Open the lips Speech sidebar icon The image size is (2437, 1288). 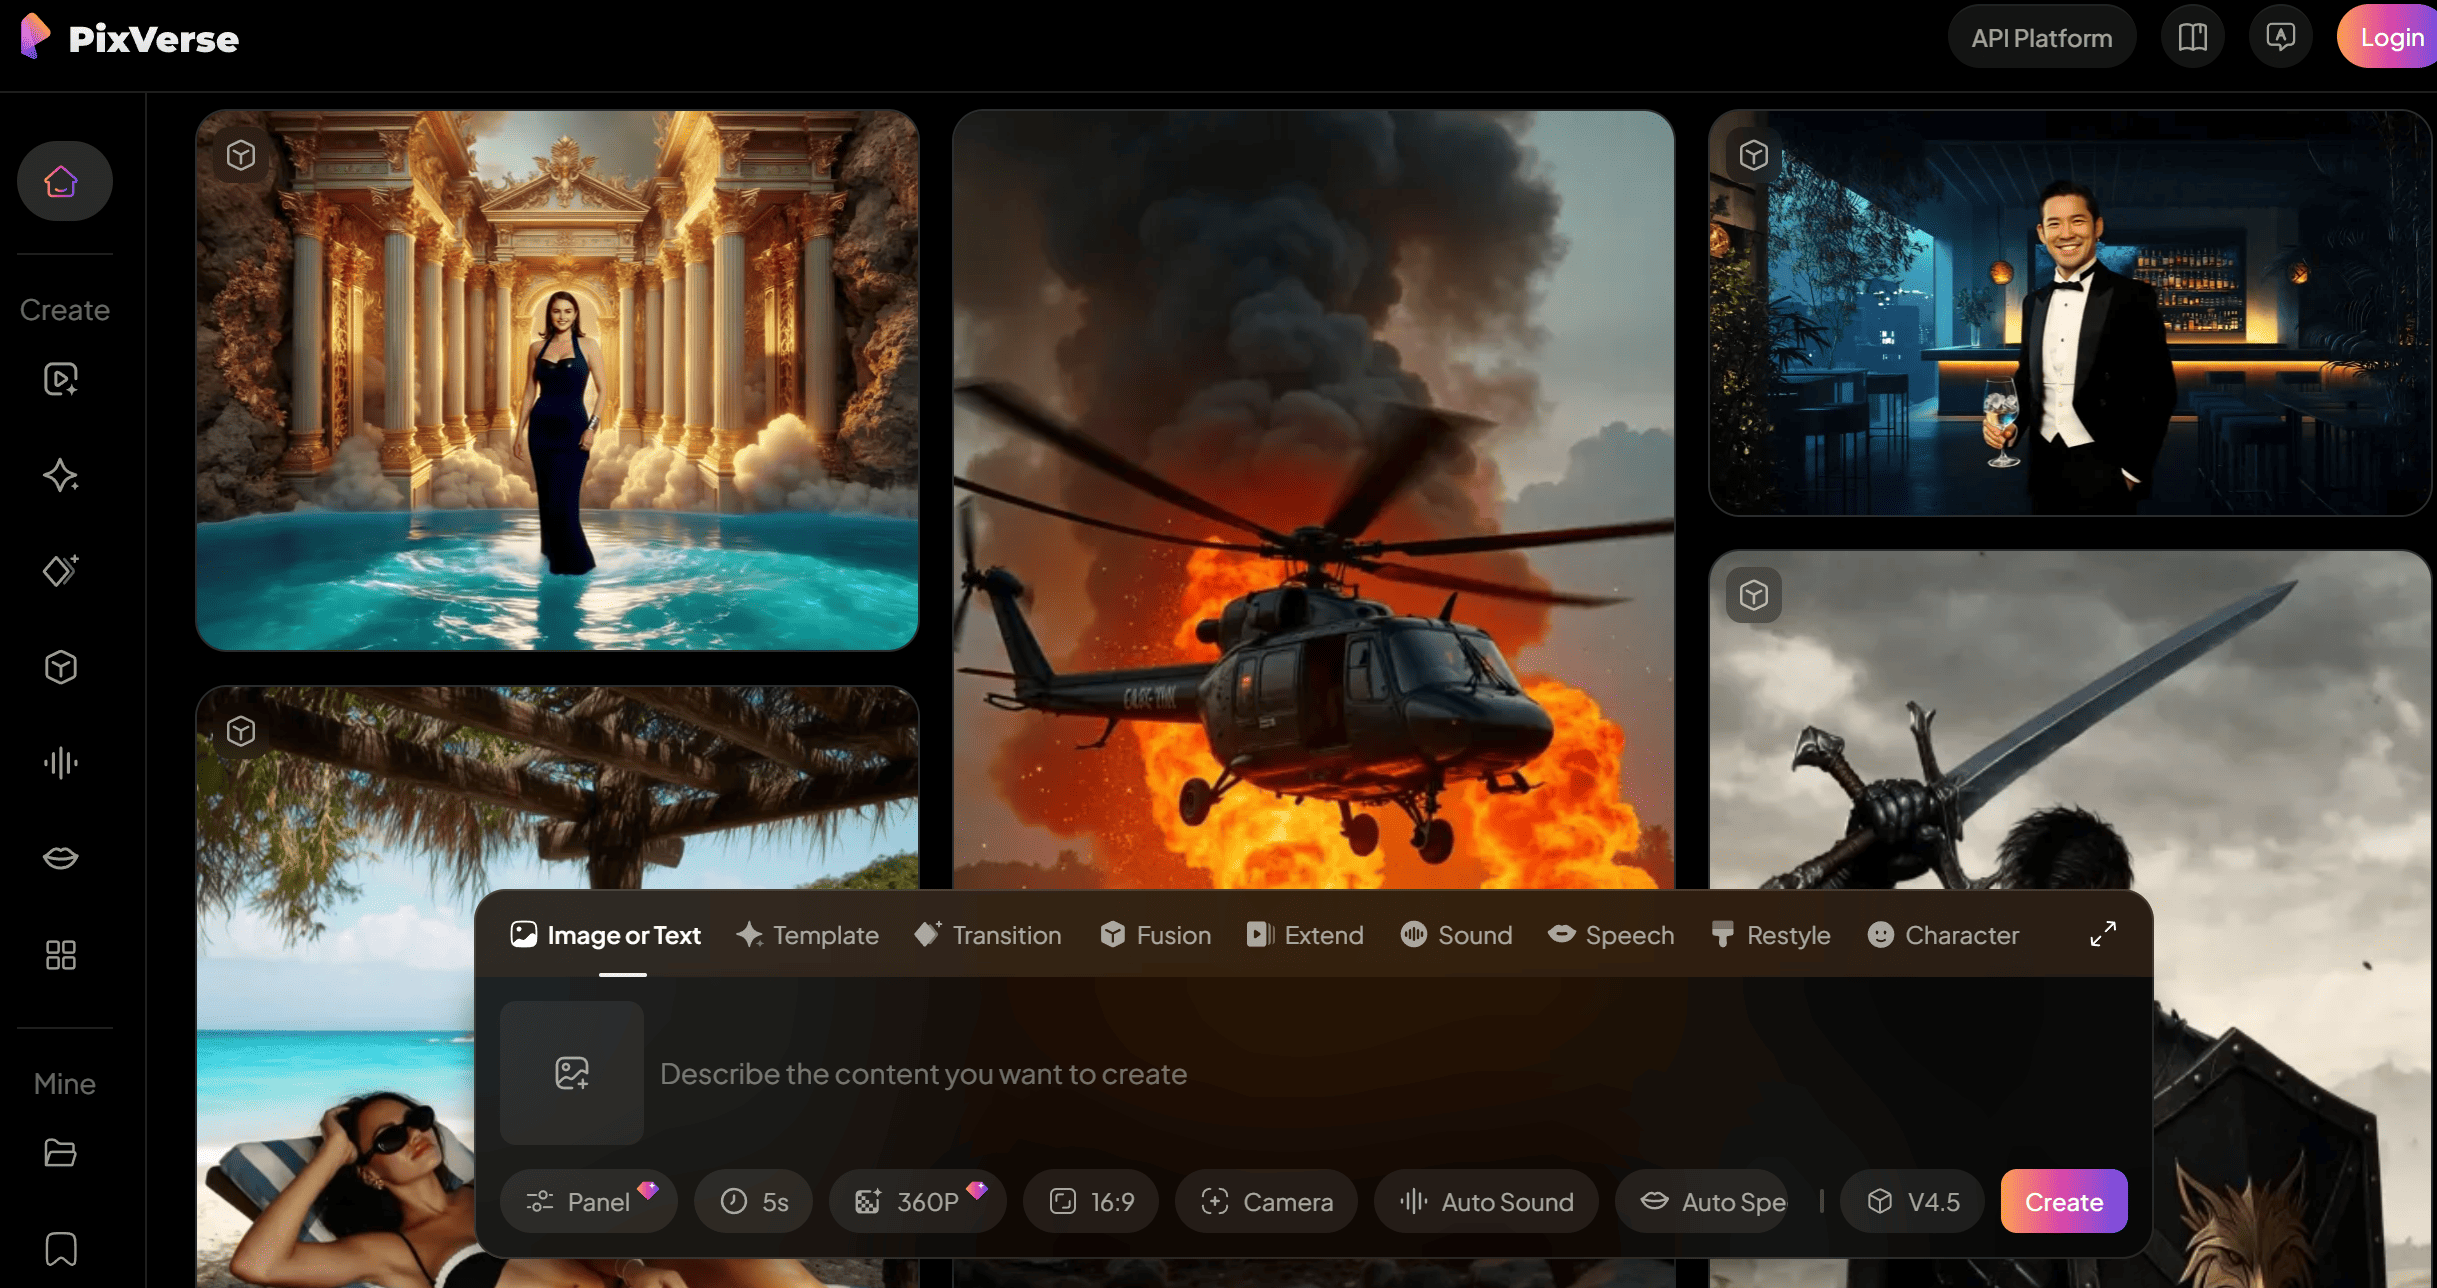coord(61,858)
